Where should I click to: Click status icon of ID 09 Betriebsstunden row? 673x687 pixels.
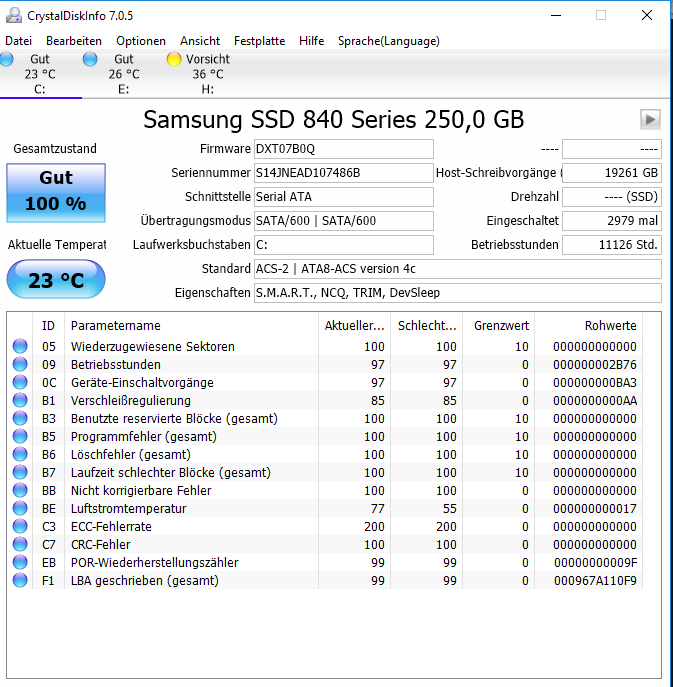[x=20, y=364]
